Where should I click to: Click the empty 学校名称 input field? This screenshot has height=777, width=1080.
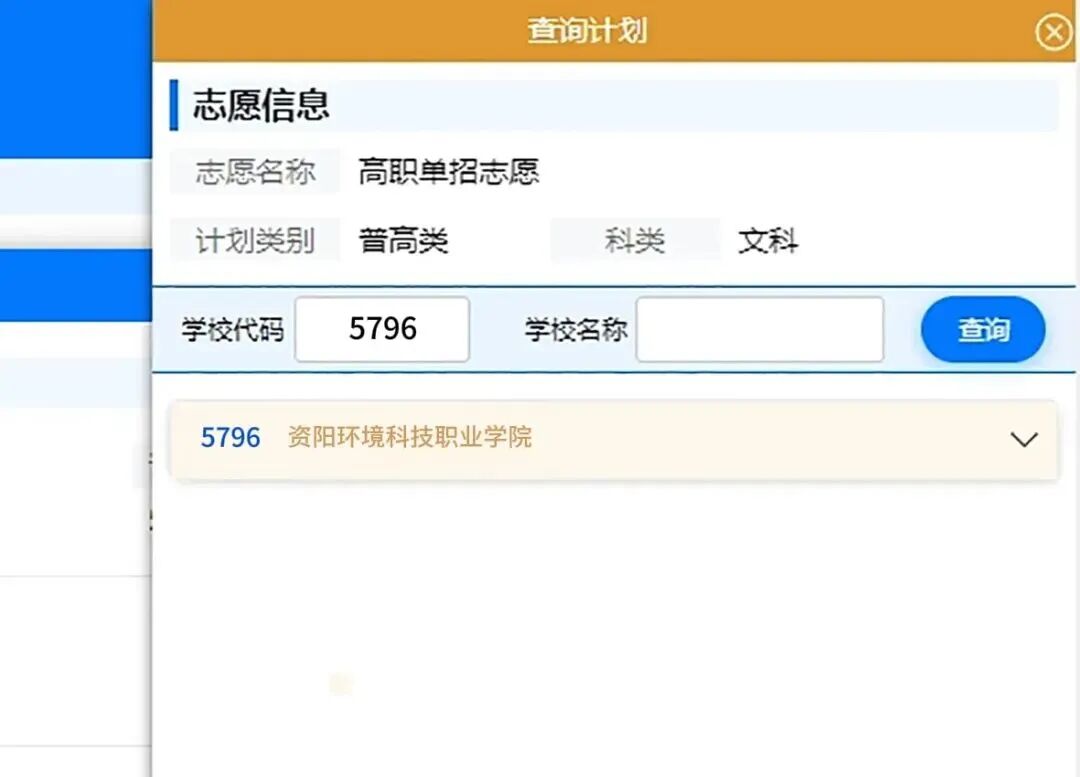[x=760, y=329]
